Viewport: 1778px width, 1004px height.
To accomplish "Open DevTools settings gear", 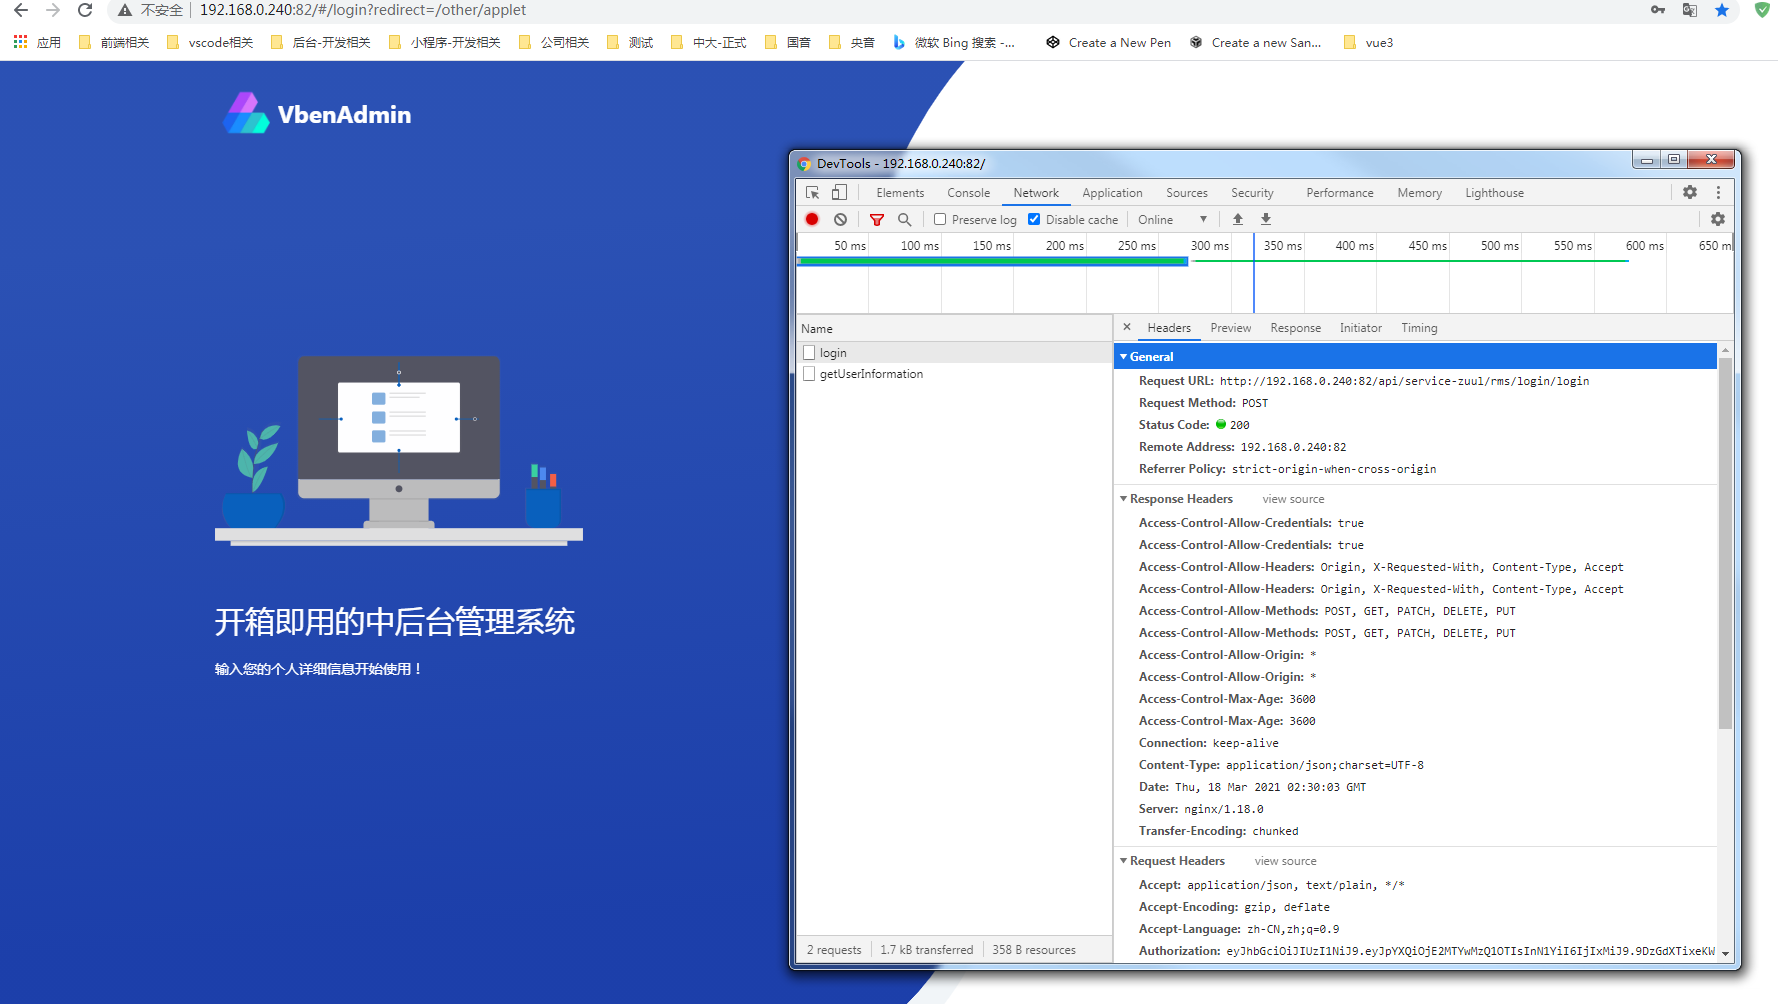I will 1690,192.
